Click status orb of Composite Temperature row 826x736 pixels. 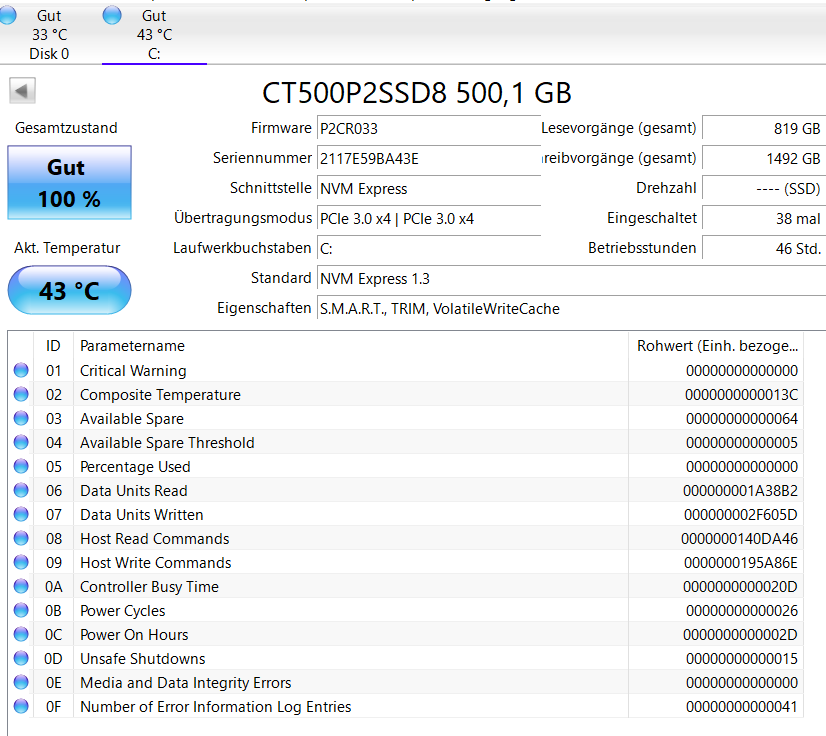pos(21,394)
